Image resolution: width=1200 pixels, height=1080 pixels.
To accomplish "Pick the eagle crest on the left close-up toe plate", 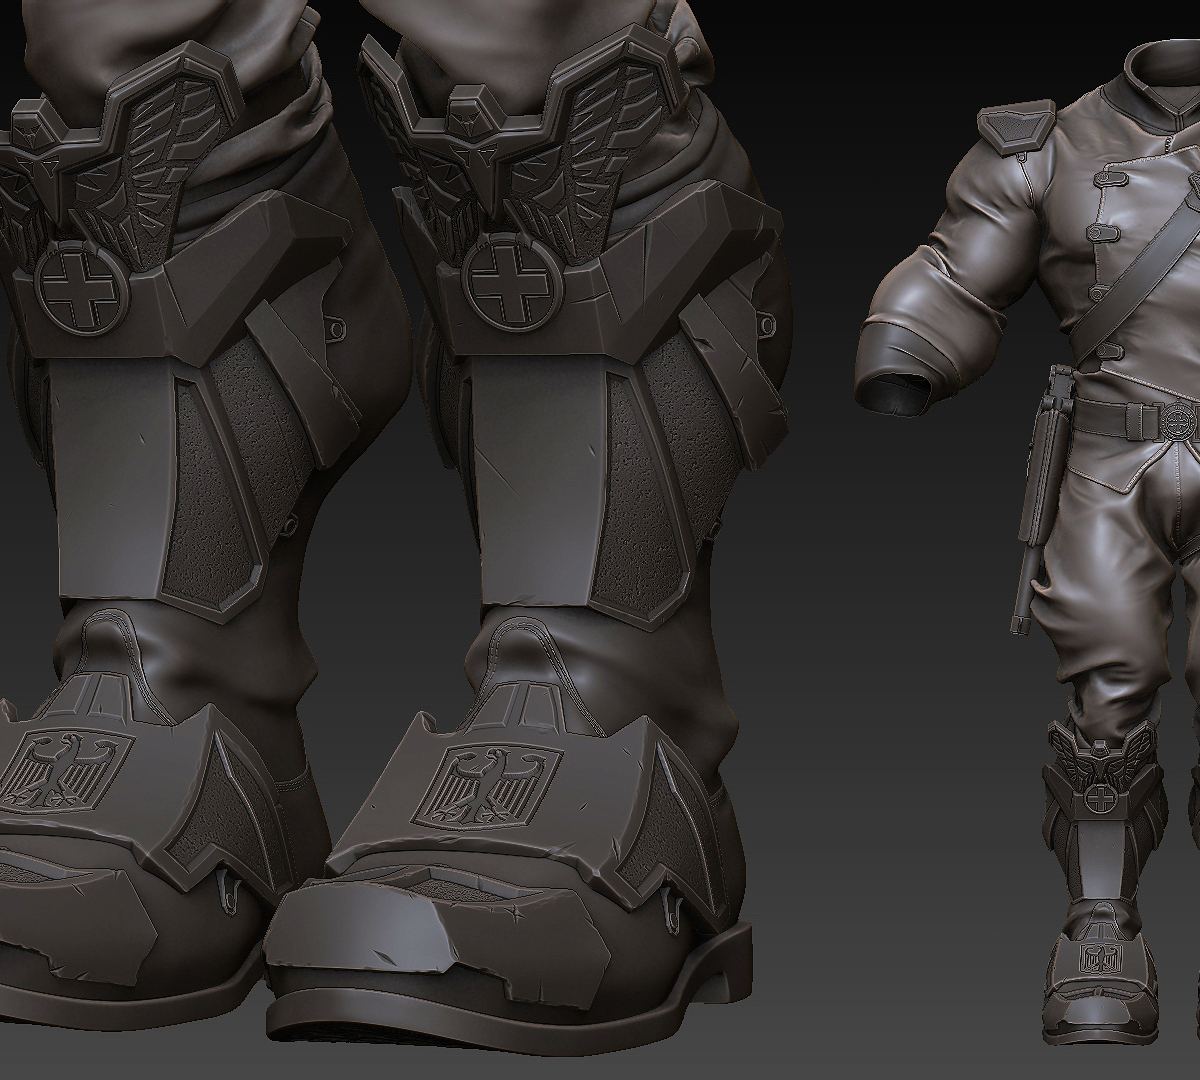I will point(66,775).
